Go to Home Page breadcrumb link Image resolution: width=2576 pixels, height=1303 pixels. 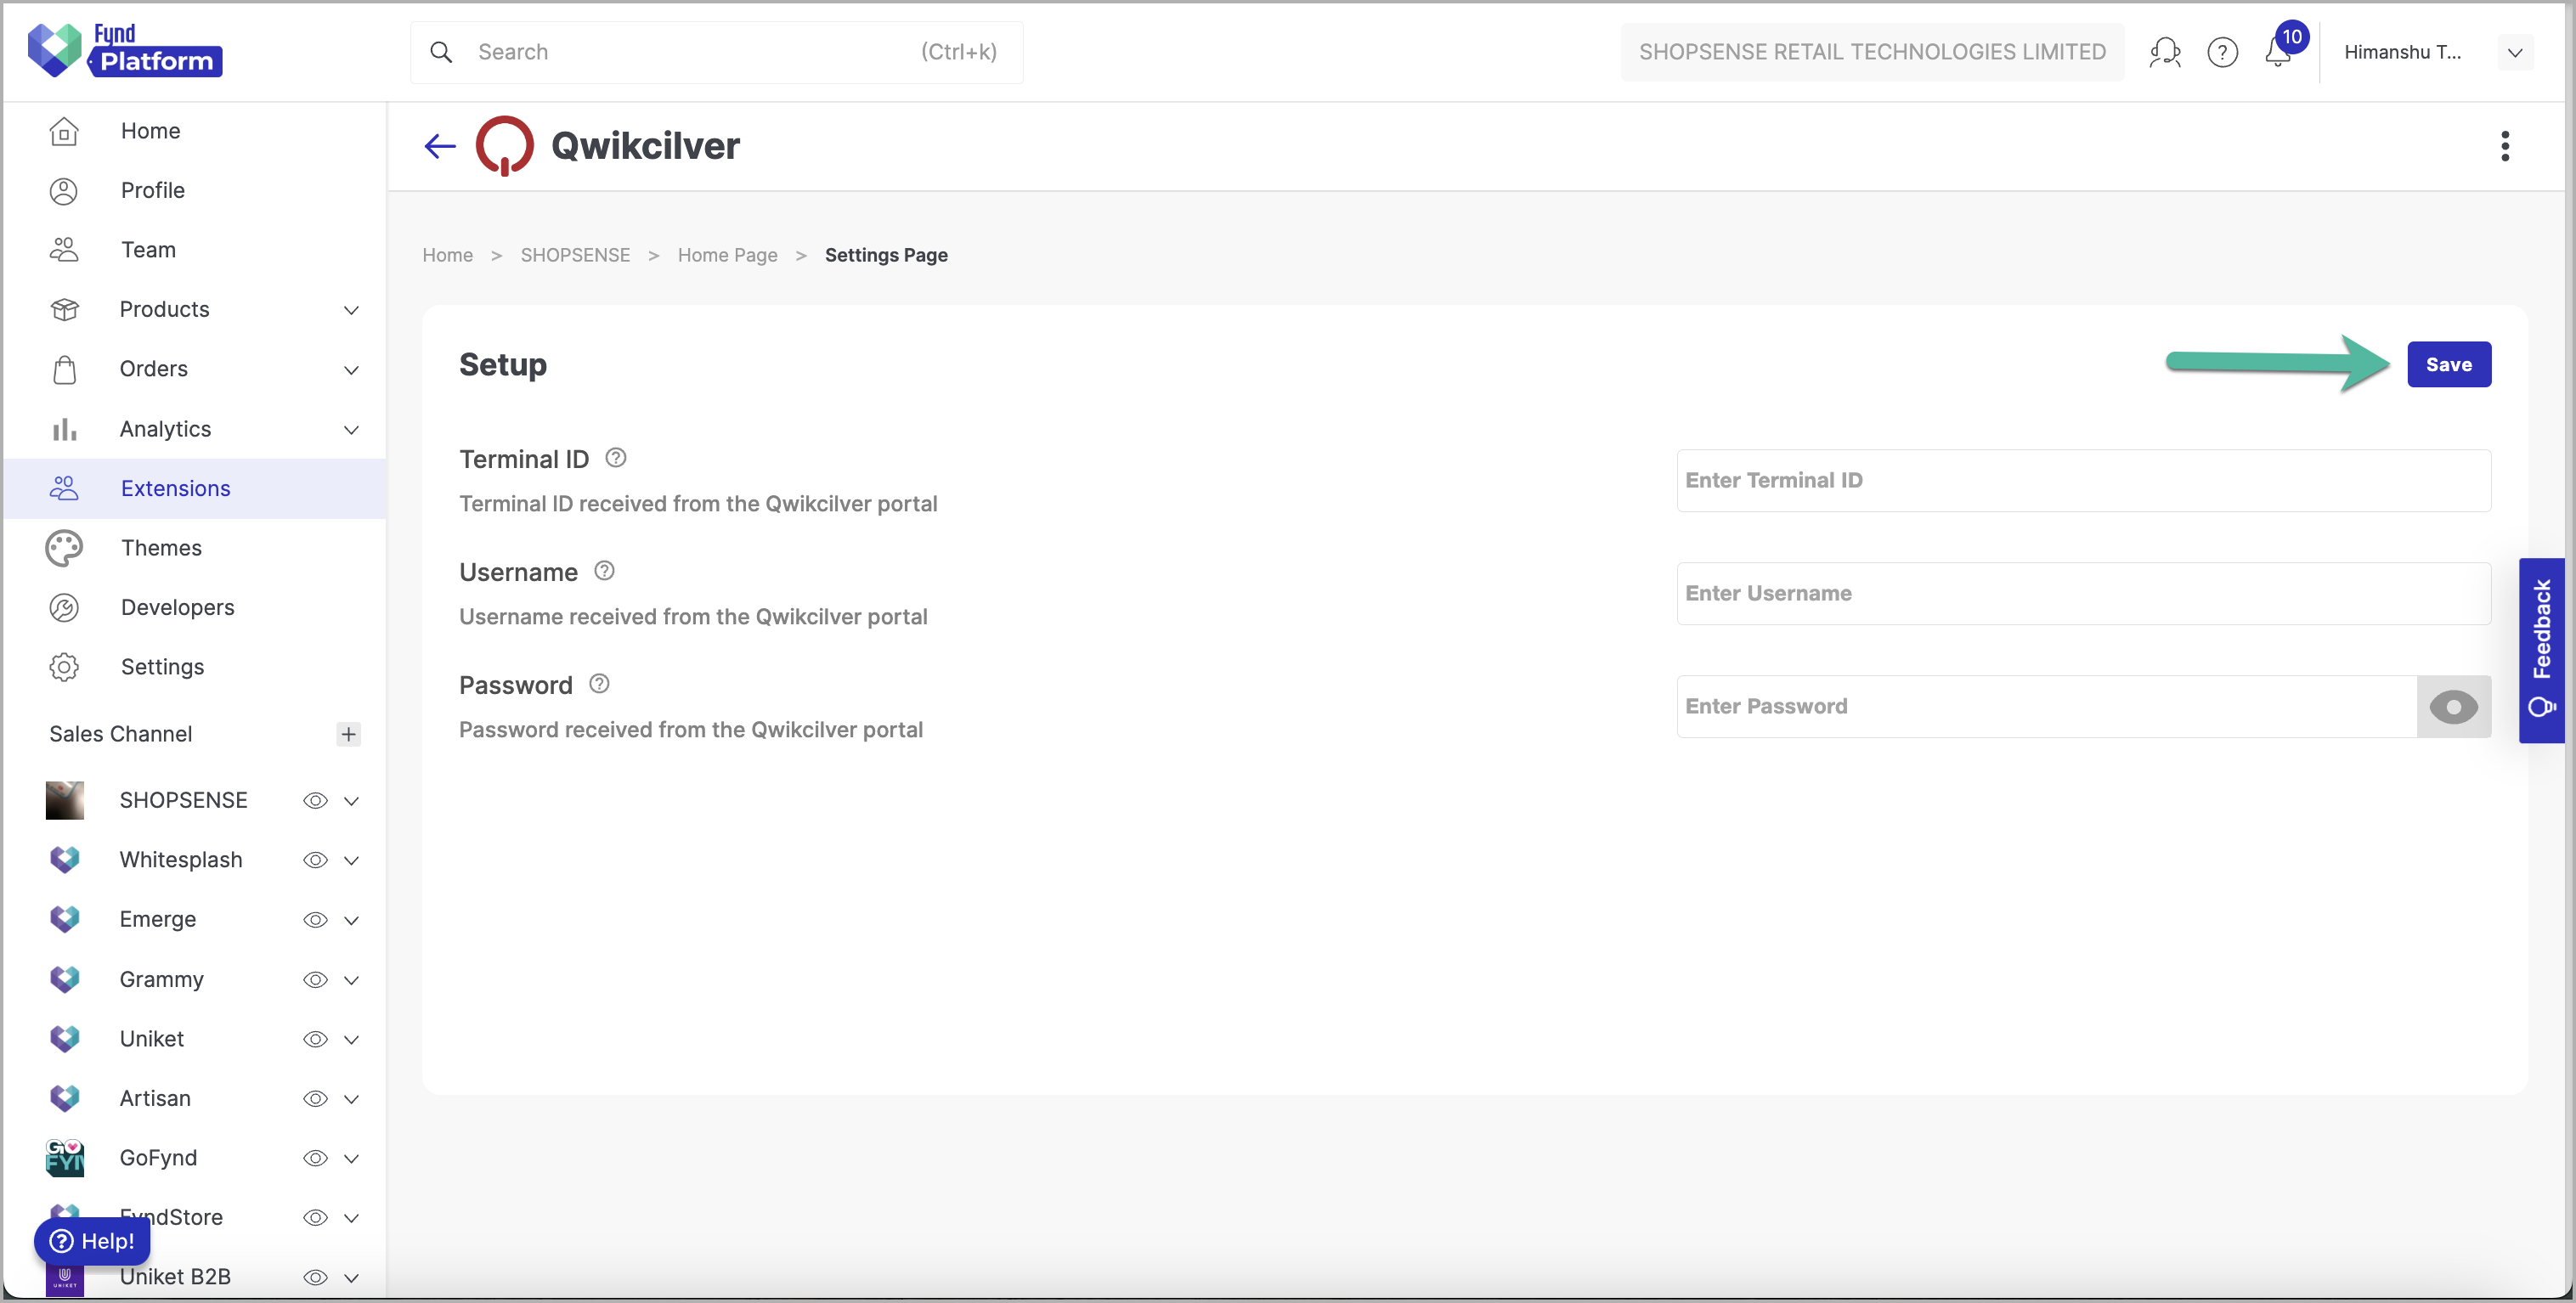(727, 255)
